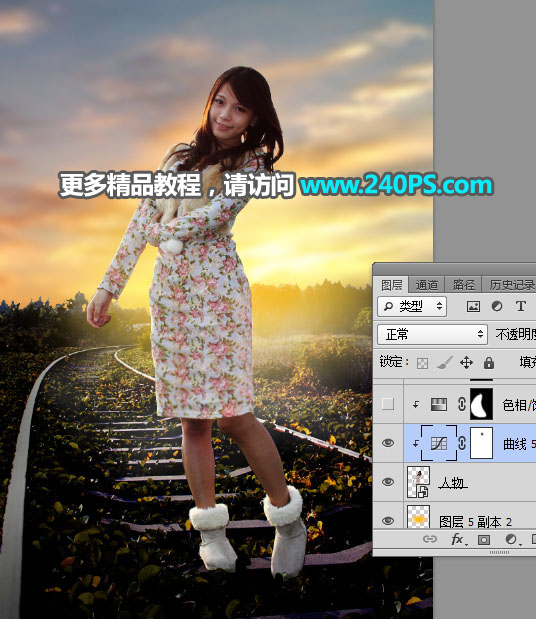Filter layers by text type

[x=521, y=306]
